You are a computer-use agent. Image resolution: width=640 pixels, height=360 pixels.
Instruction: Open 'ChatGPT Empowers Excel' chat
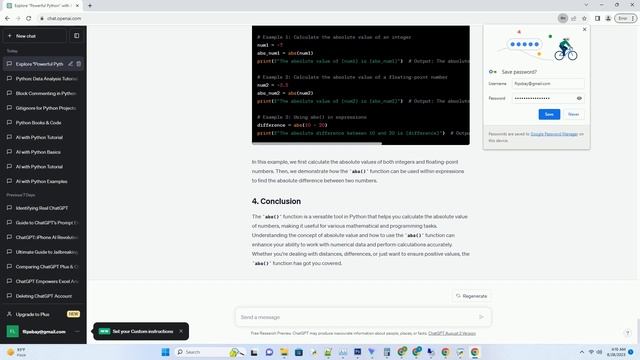43,281
